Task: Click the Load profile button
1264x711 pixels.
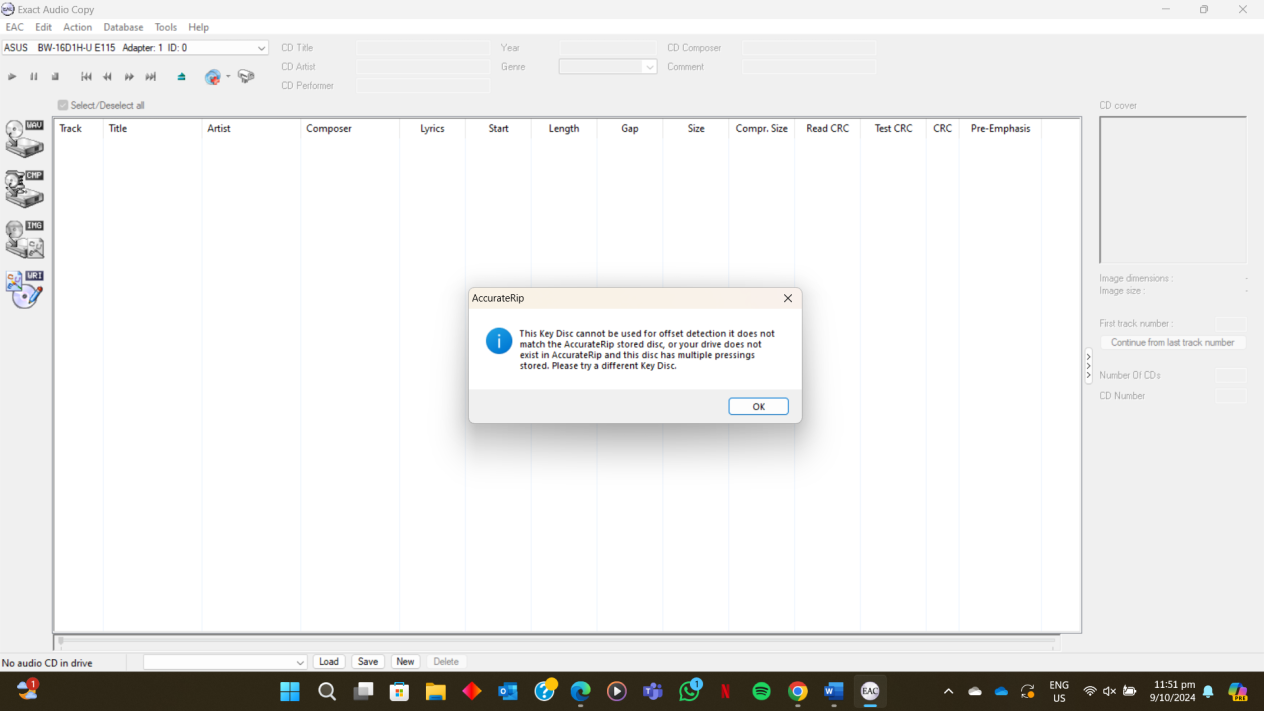Action: [x=328, y=662]
